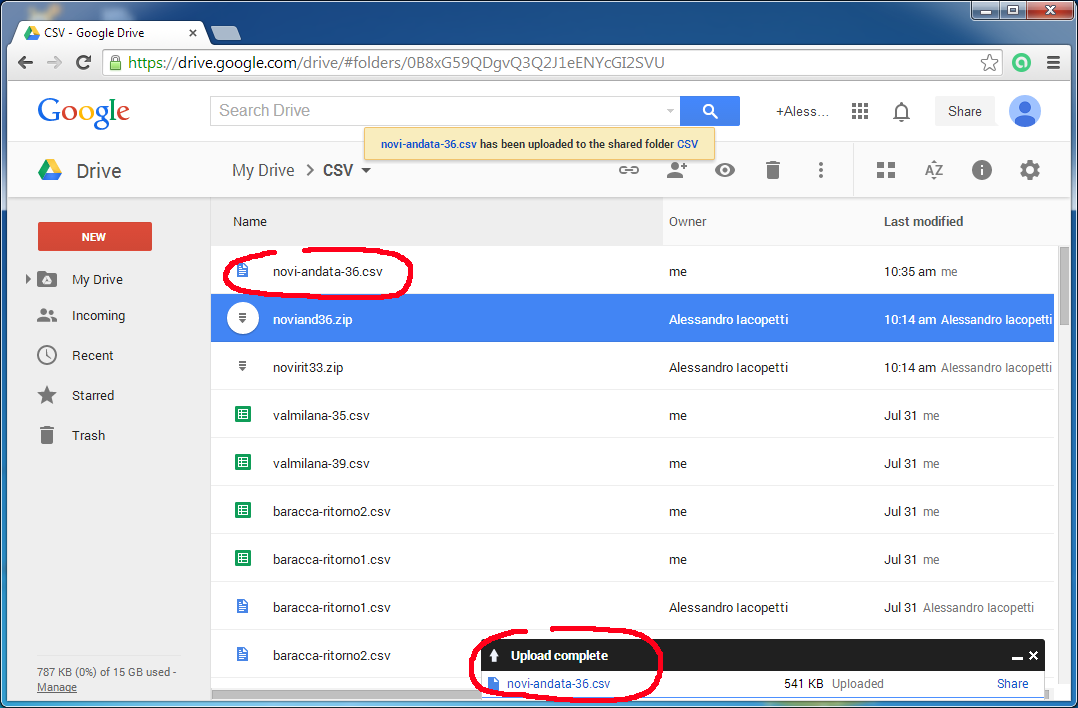Click the Google logo

[x=83, y=112]
